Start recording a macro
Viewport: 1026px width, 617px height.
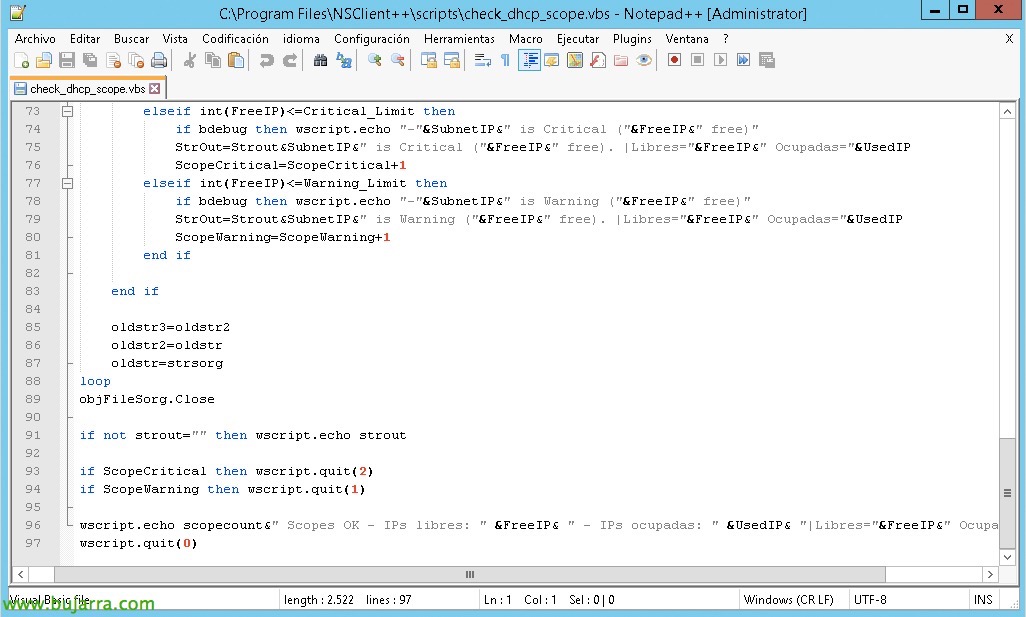[674, 61]
